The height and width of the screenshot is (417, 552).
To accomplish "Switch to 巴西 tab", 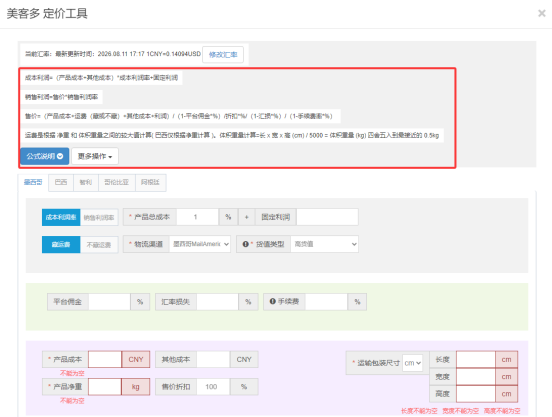I will 61,182.
